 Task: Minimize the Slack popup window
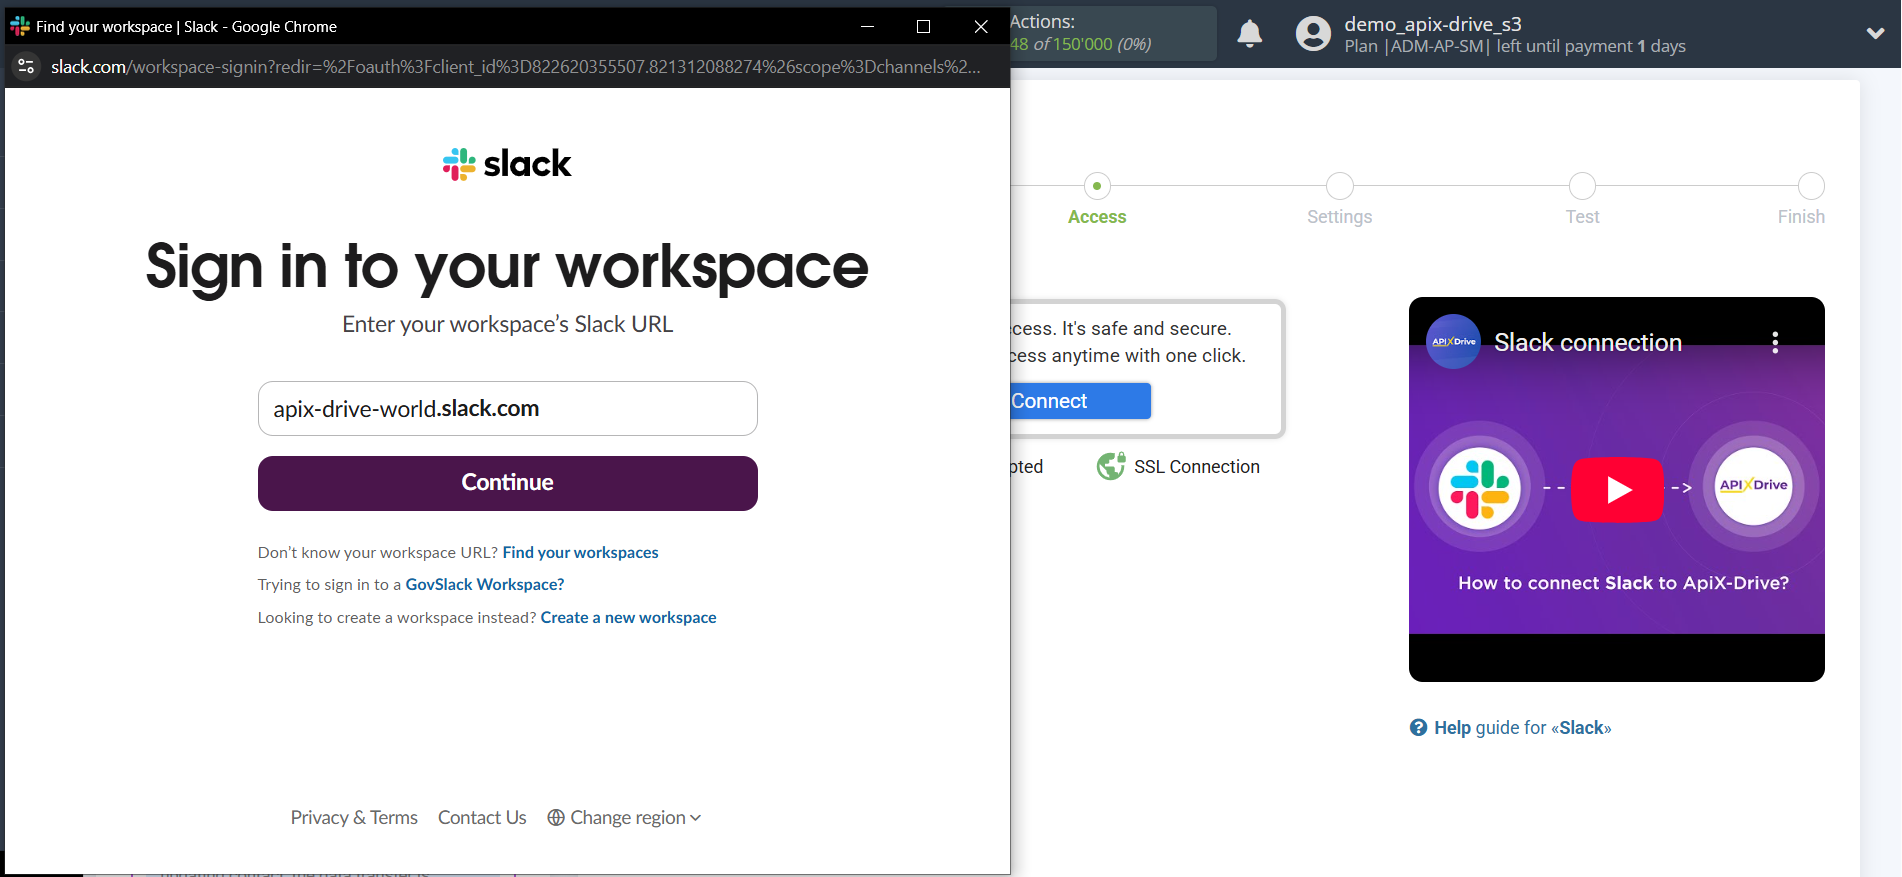coord(867,26)
